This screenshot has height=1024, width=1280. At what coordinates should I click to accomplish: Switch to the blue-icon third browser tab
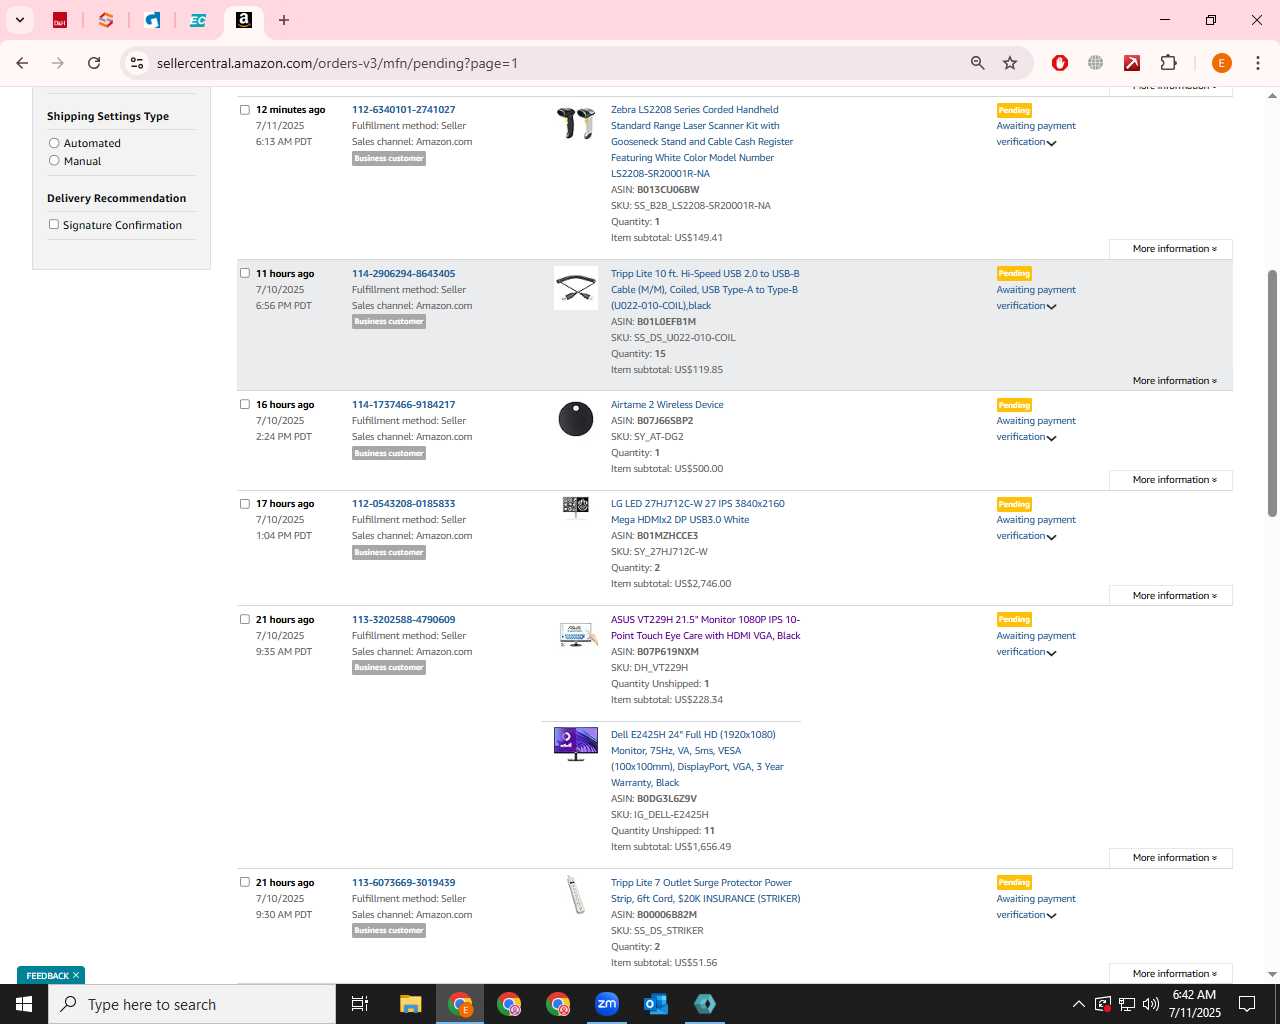point(152,20)
